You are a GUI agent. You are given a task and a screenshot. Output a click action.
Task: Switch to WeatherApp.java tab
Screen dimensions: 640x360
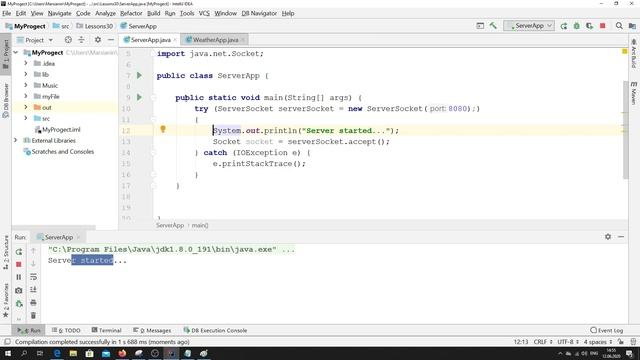click(216, 40)
